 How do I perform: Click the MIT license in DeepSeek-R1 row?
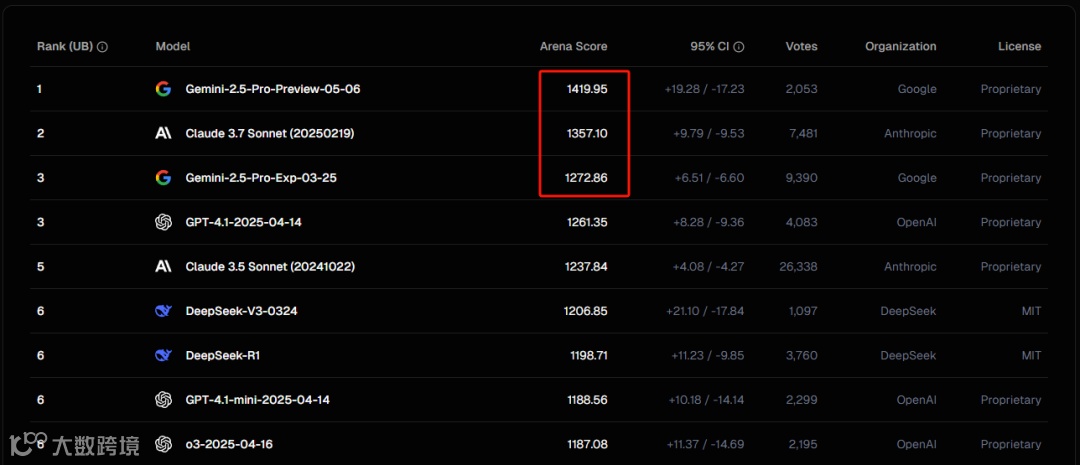coord(1032,355)
